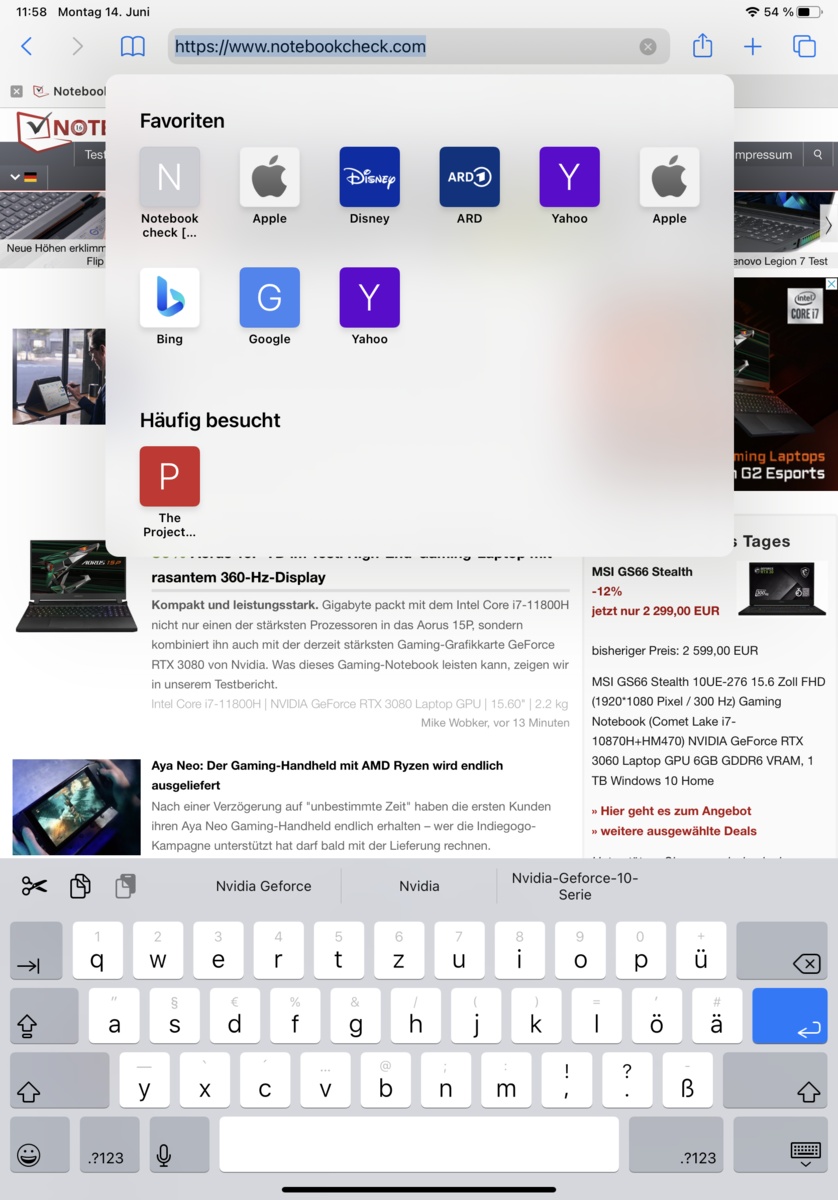Open the language flag dropdown
Image resolution: width=838 pixels, height=1200 pixels.
[23, 177]
